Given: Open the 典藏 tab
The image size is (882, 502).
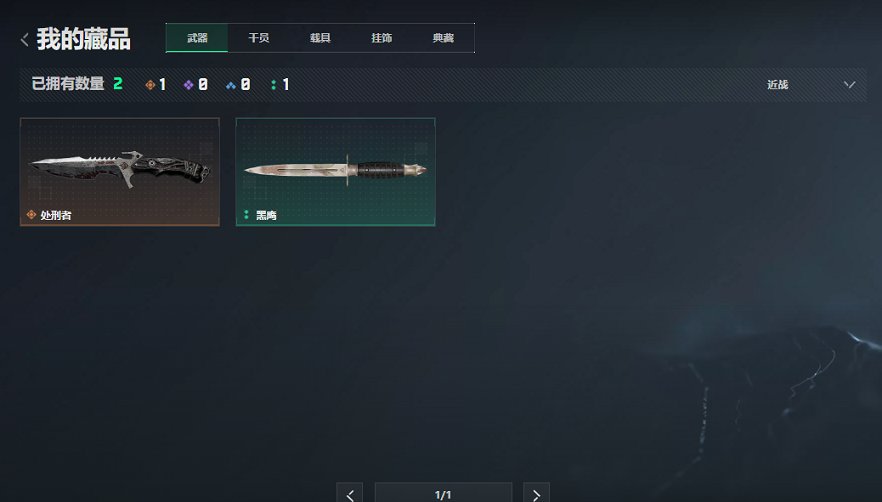Looking at the screenshot, I should (443, 38).
